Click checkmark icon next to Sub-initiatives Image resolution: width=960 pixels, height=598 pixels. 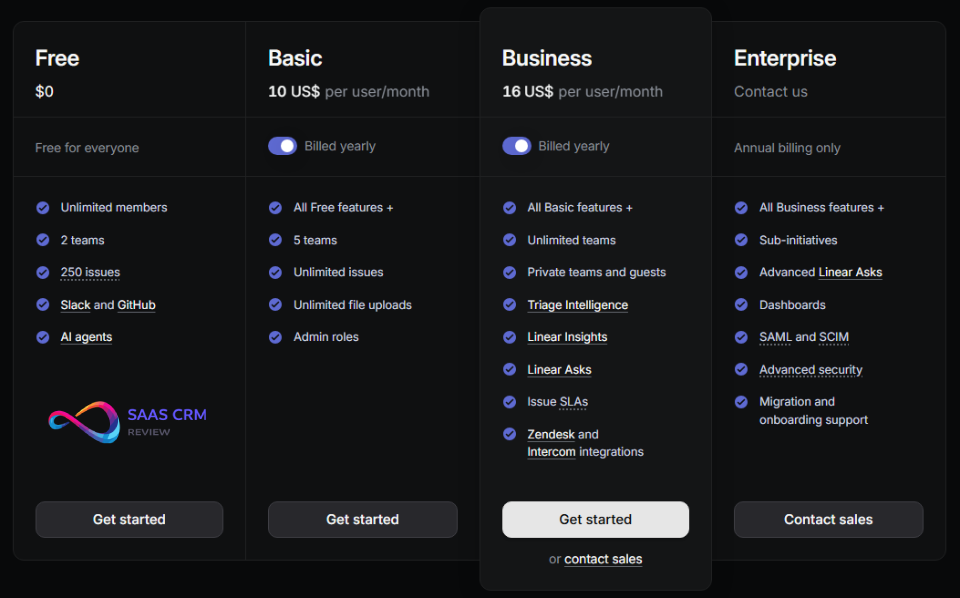741,240
